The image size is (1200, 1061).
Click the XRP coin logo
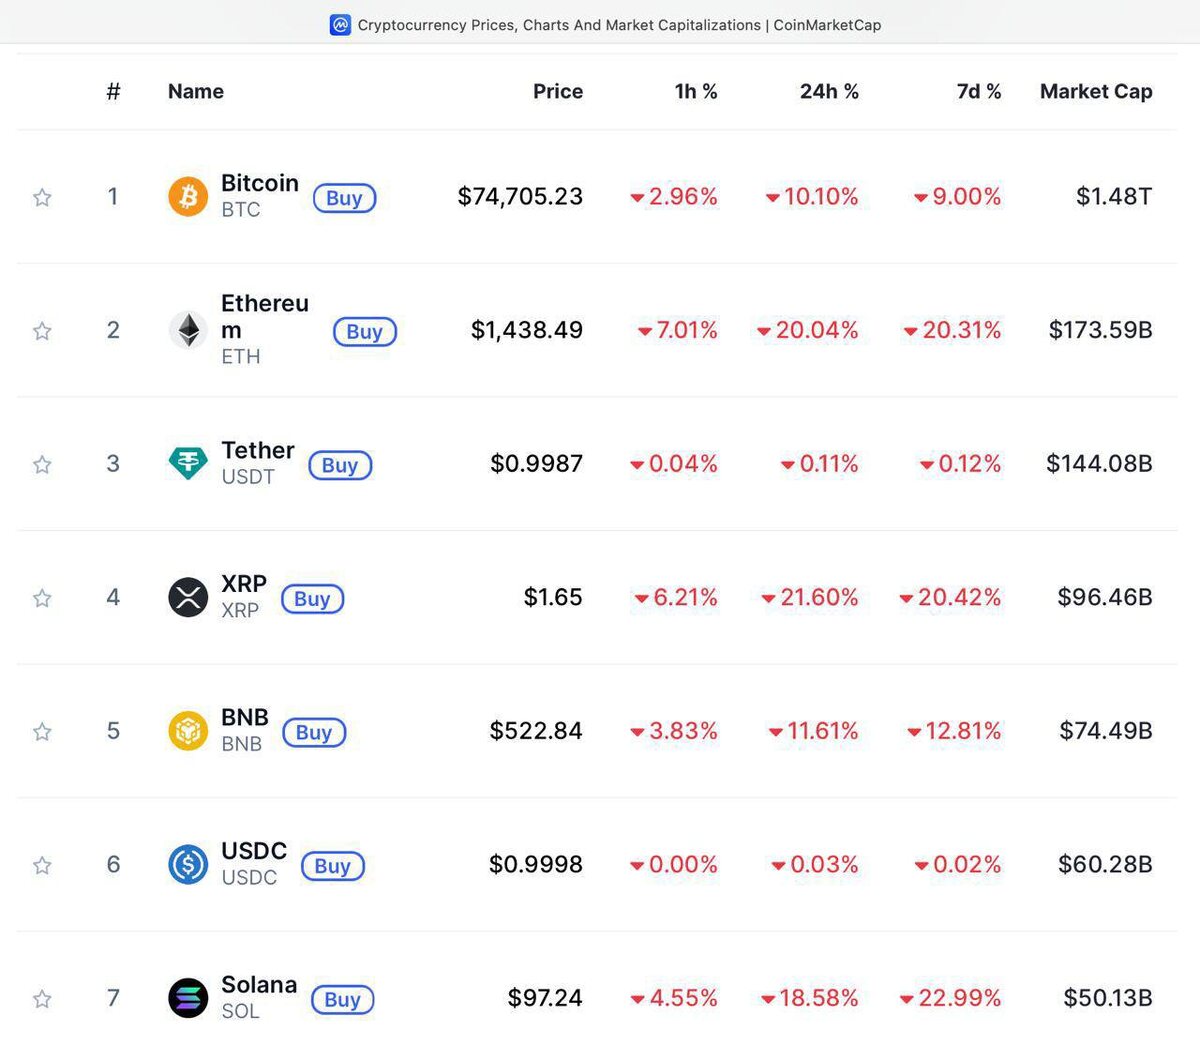tap(188, 598)
